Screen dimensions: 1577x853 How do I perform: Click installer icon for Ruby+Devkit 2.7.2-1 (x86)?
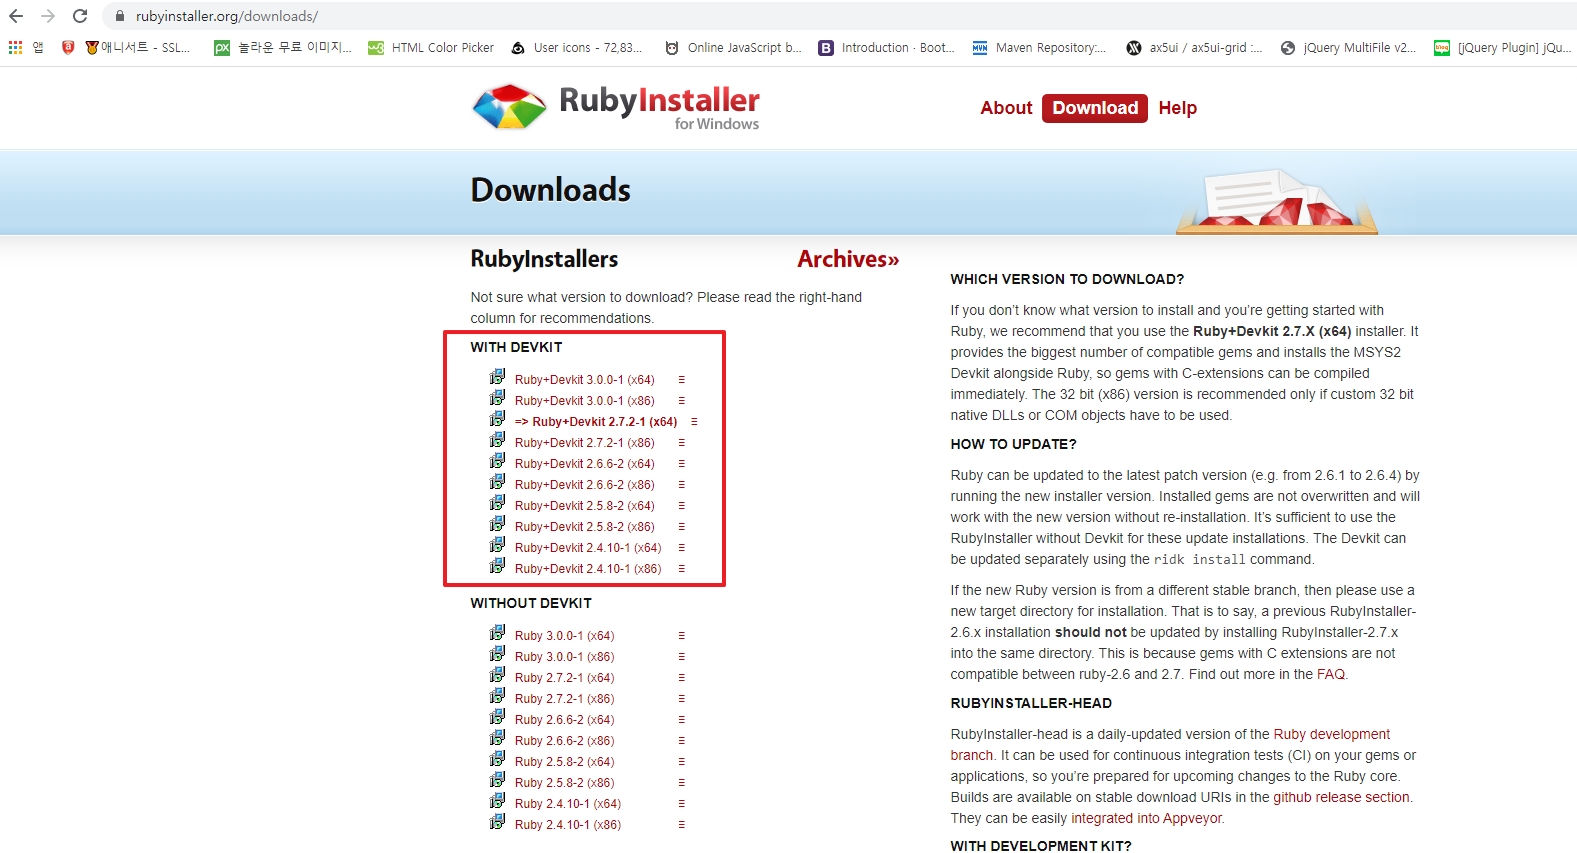497,440
